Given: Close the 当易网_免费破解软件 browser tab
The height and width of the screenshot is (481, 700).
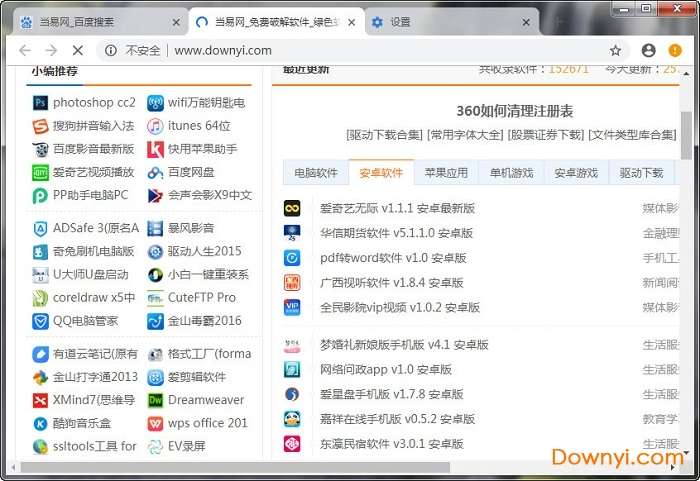Looking at the screenshot, I should pos(352,22).
